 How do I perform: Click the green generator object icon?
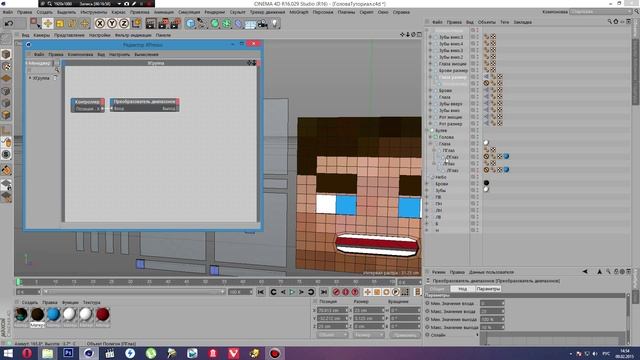(x=214, y=24)
